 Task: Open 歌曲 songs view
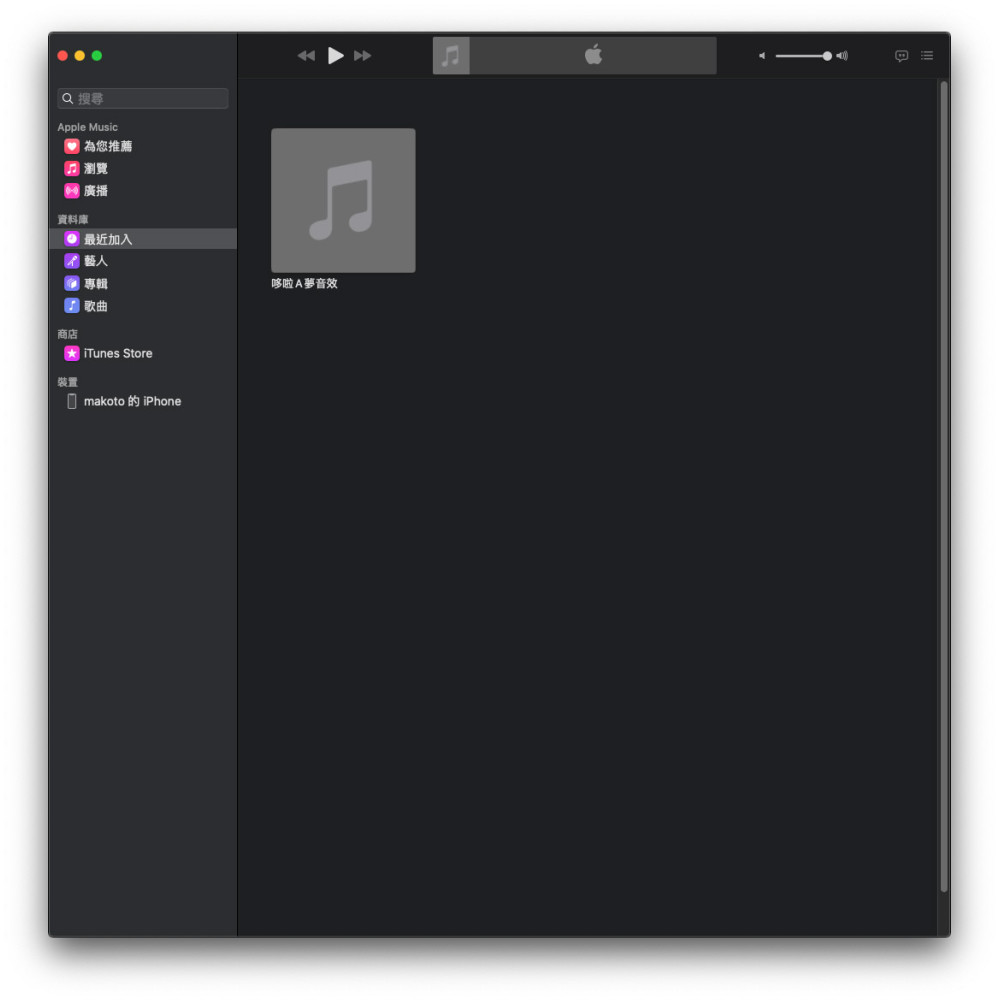tap(96, 306)
